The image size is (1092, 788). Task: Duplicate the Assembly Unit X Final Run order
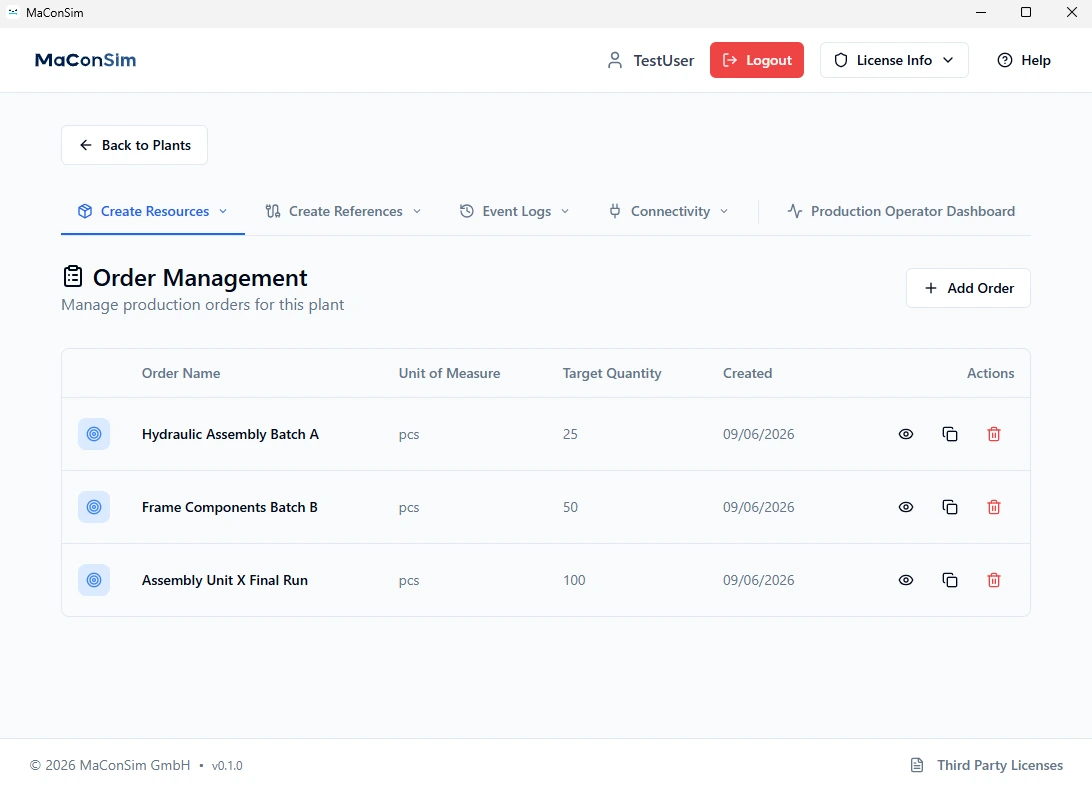click(950, 580)
